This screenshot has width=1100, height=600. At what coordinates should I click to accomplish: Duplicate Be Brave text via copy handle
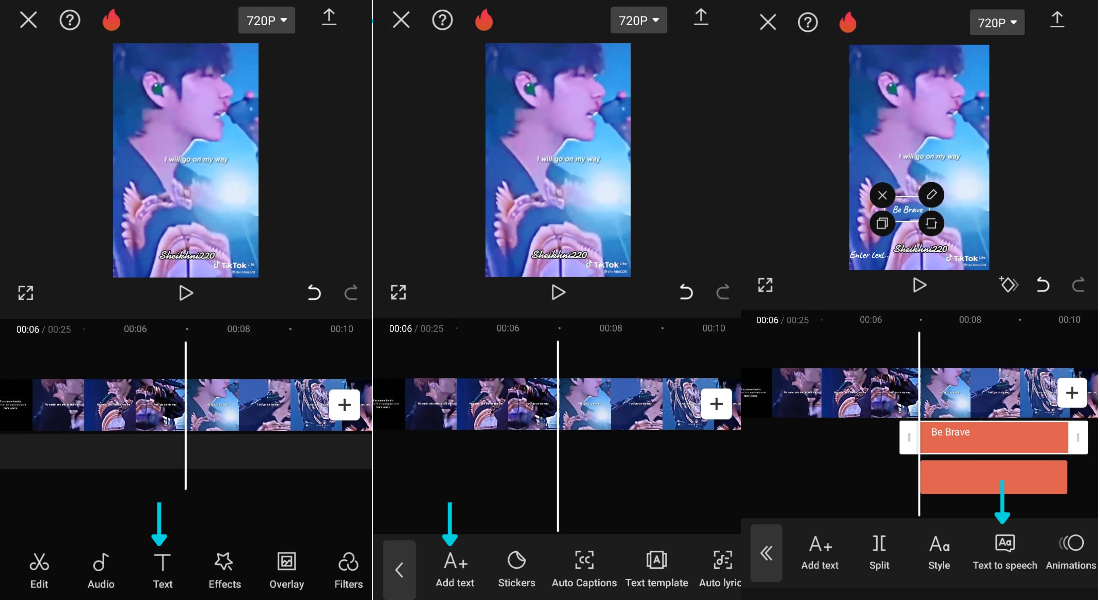click(883, 223)
